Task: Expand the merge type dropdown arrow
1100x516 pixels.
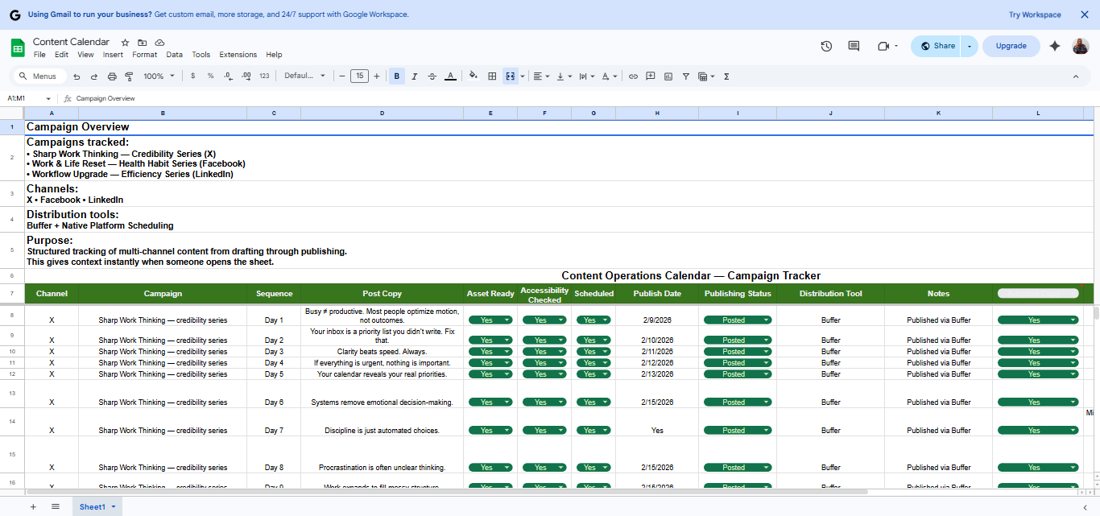Action: click(523, 76)
